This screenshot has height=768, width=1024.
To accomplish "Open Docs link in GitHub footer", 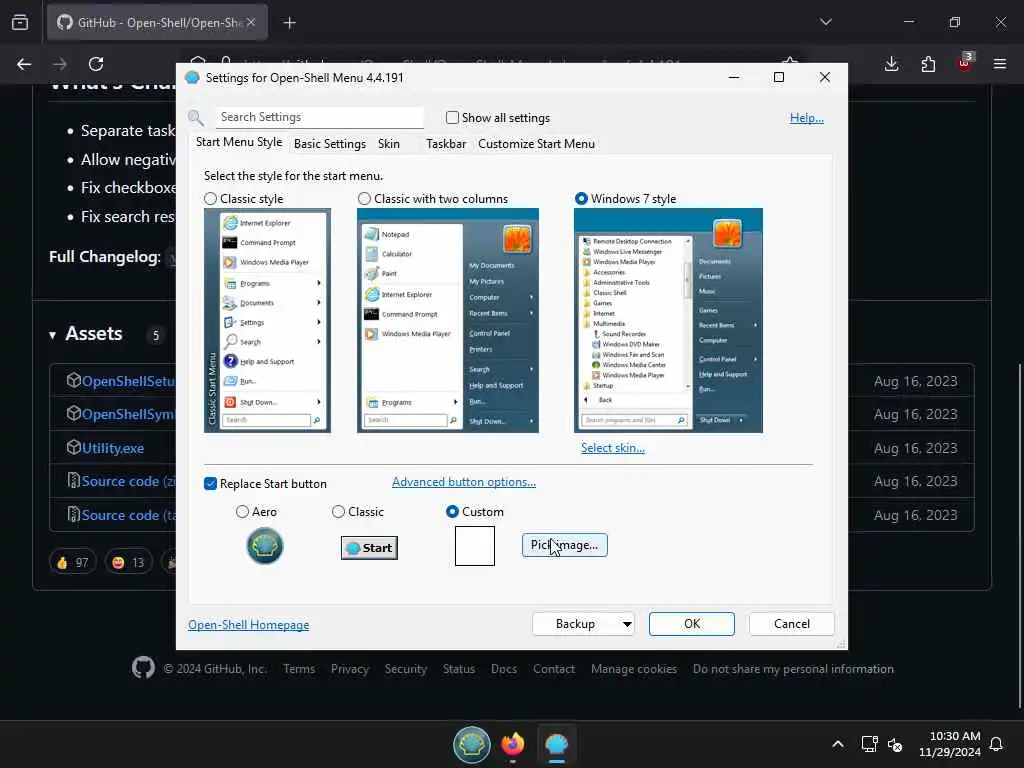I will 504,669.
